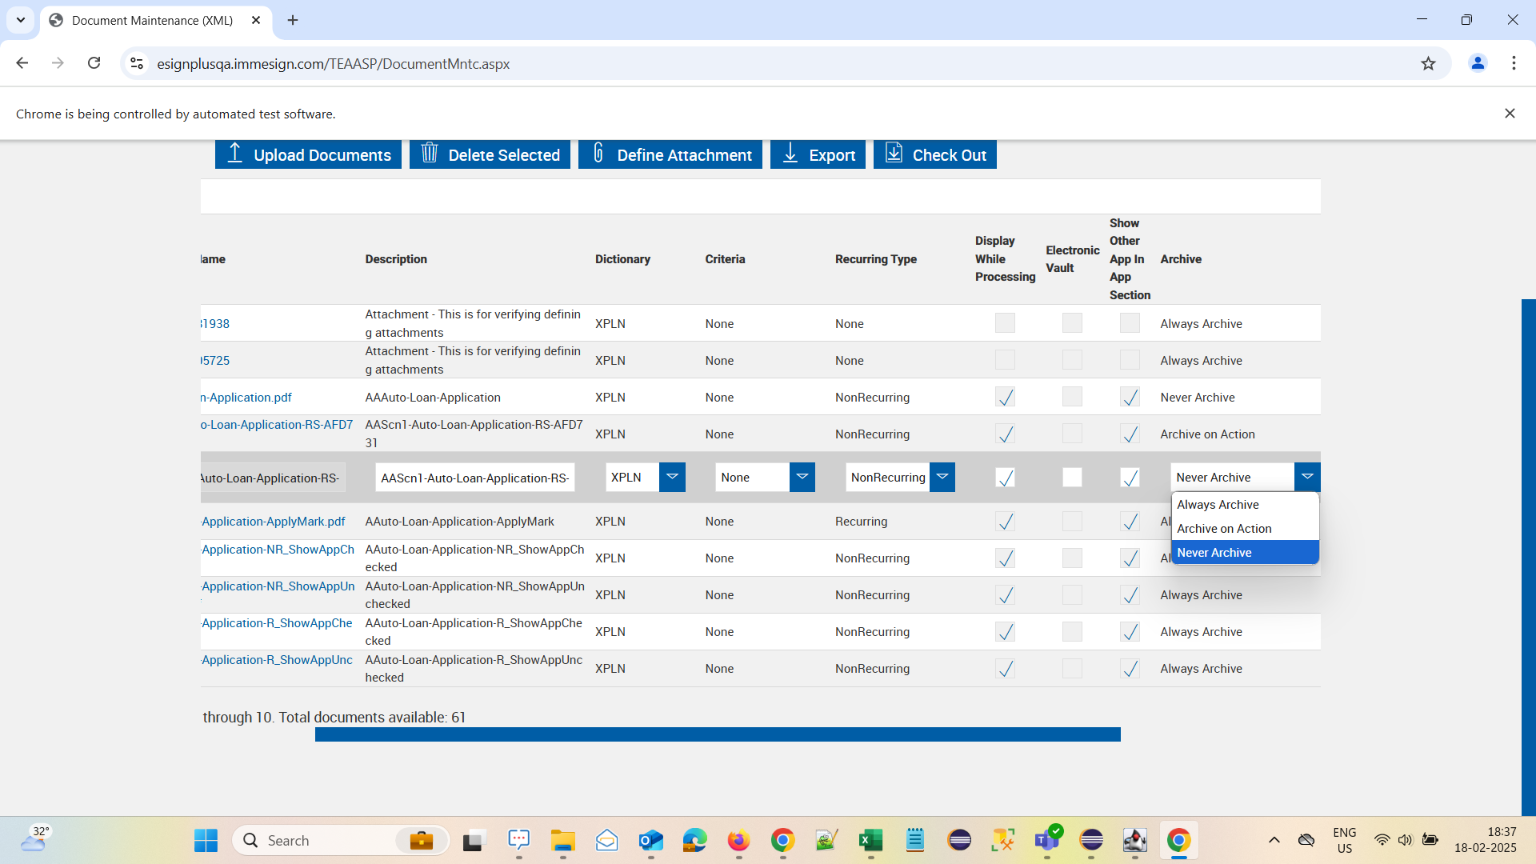Screen dimensions: 1536x864
Task: Click the Delete Selected trash icon
Action: click(430, 154)
